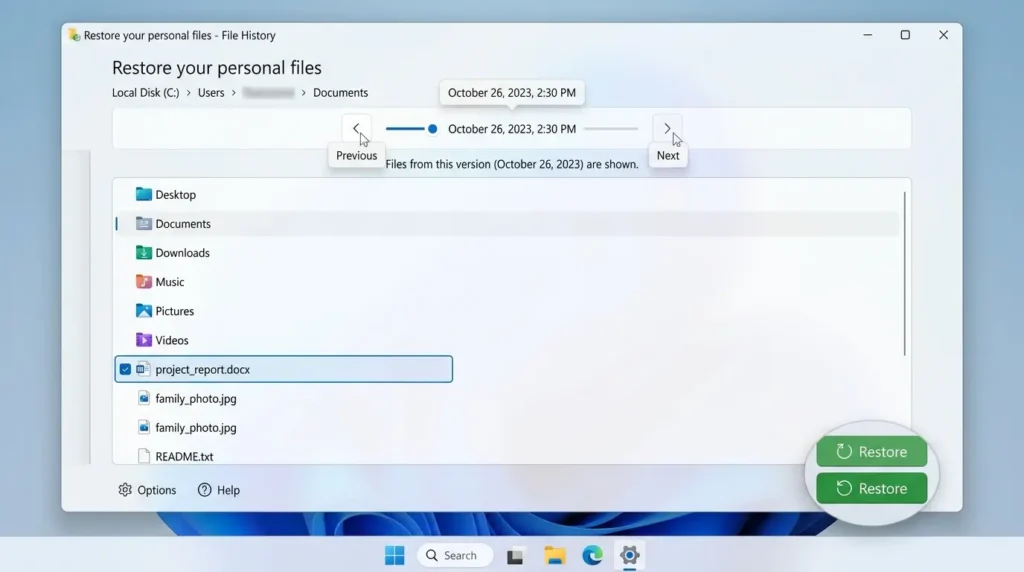This screenshot has height=572, width=1024.
Task: Click the date tooltip above the timeline
Action: (512, 93)
